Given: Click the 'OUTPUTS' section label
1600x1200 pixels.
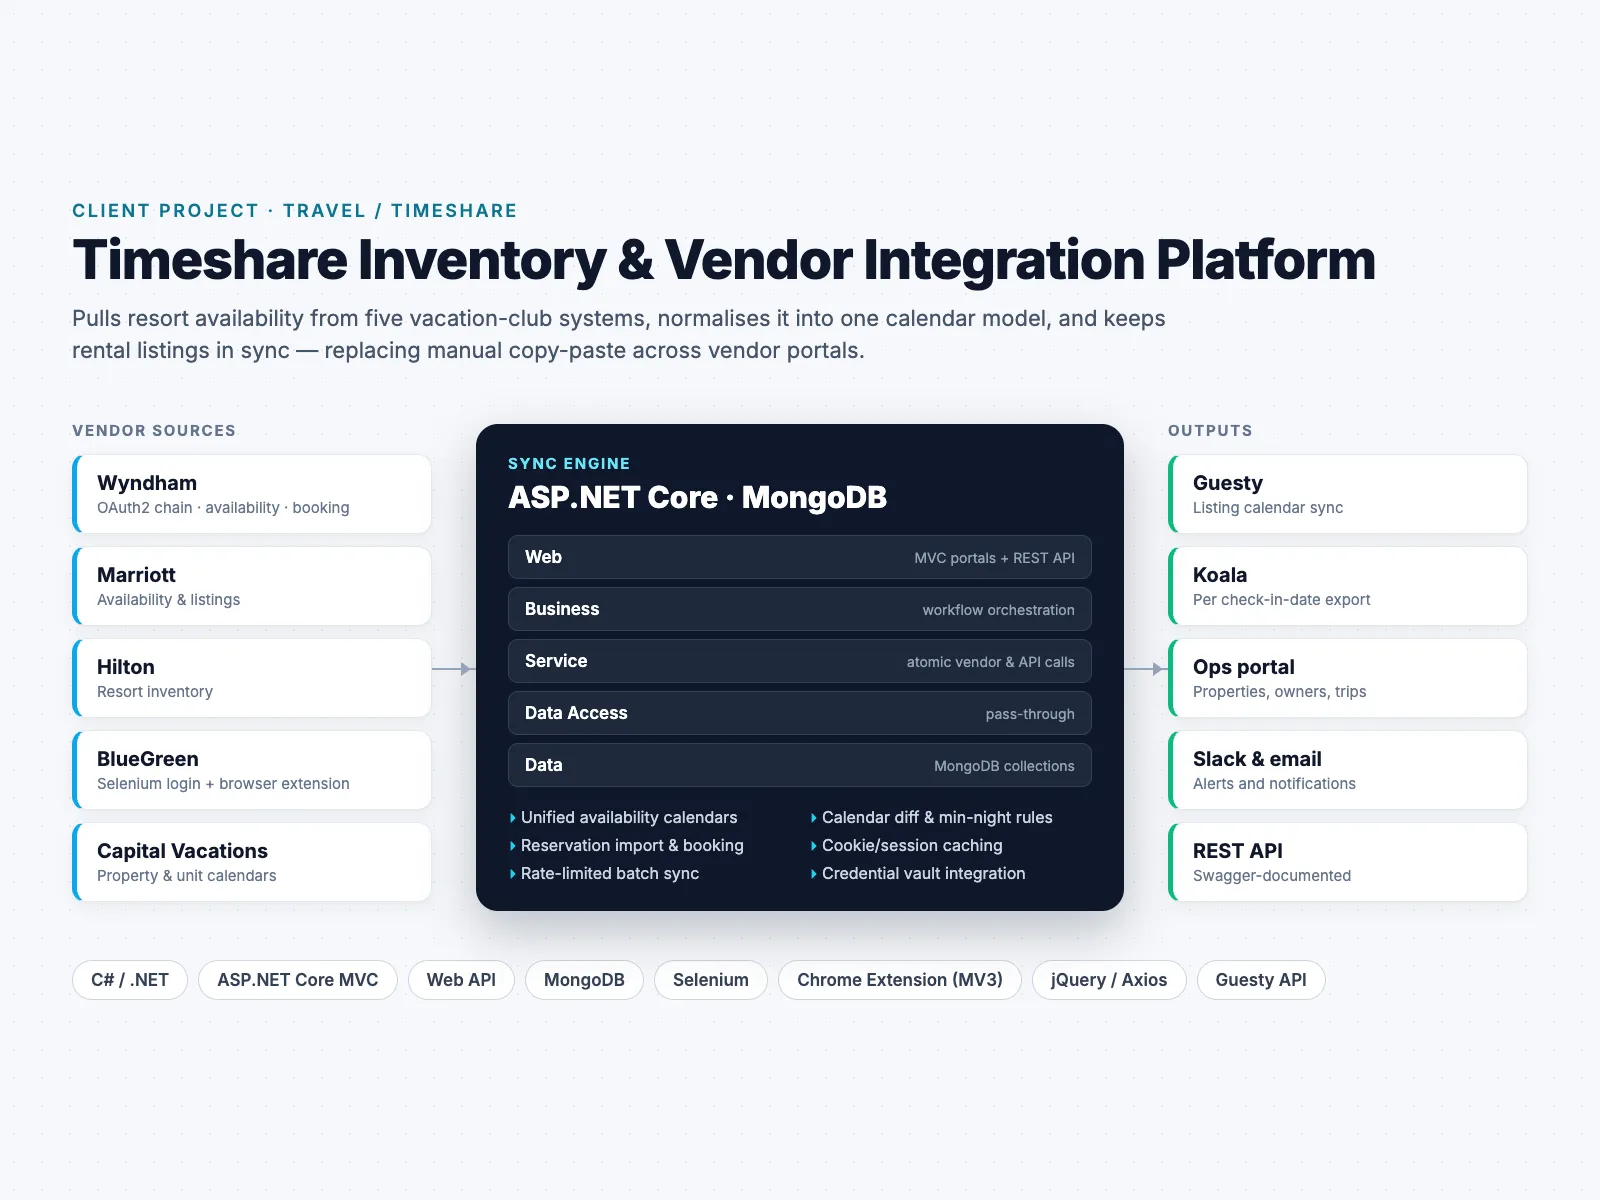Looking at the screenshot, I should 1210,431.
